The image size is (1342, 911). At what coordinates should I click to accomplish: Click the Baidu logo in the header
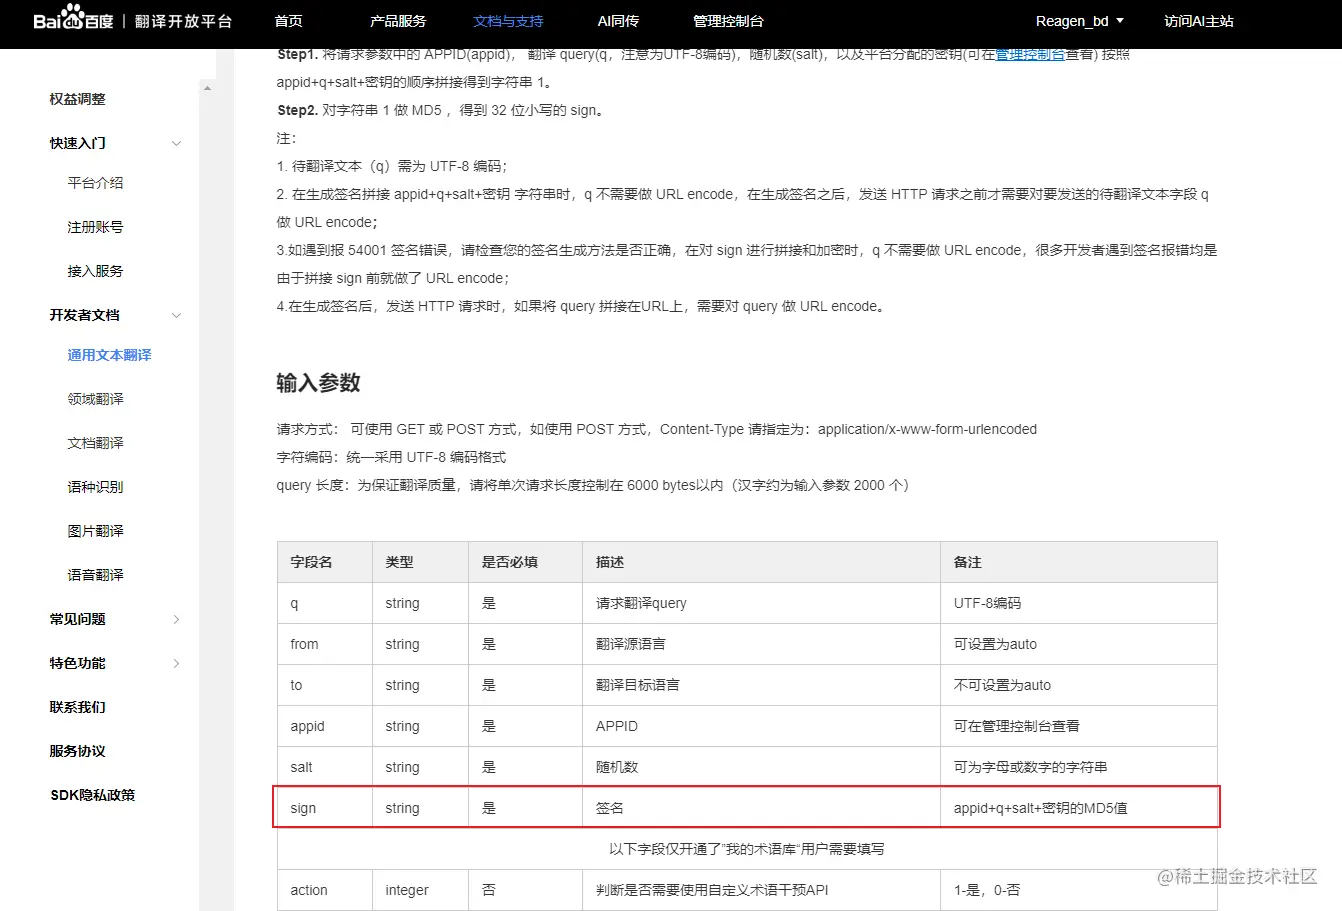tap(73, 19)
